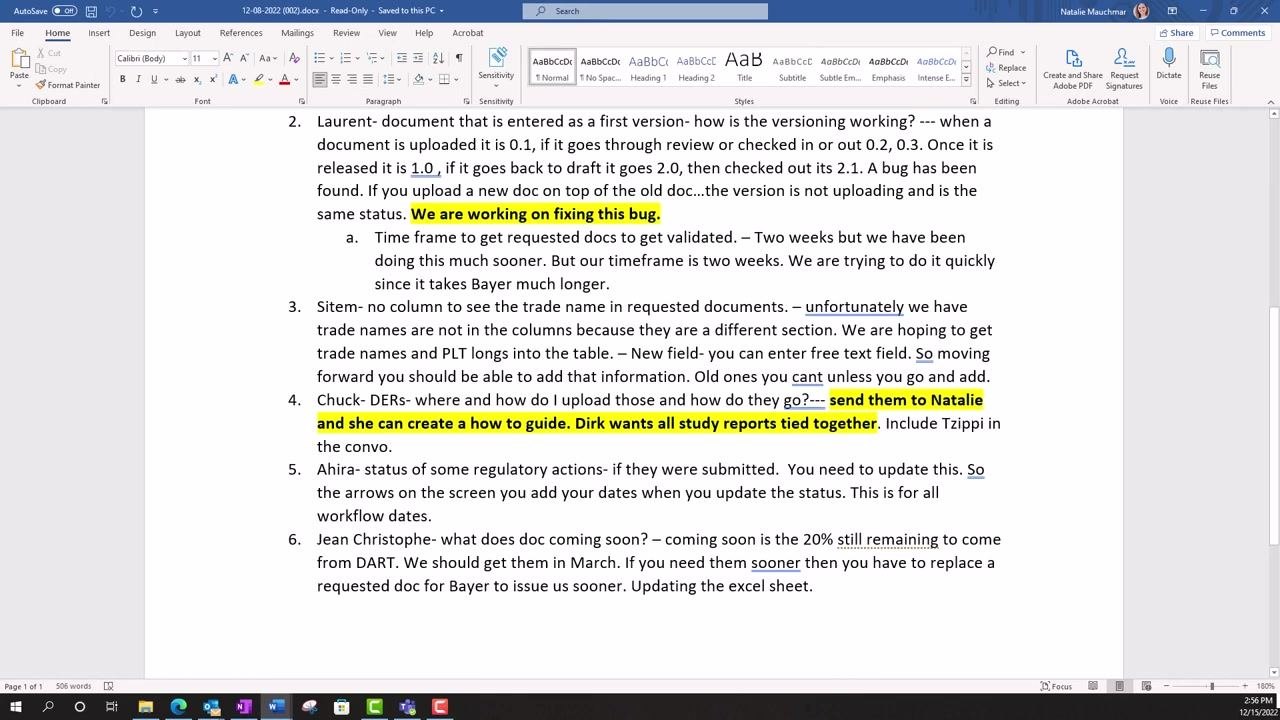Toggle superscript formatting
This screenshot has height=720, width=1280.
(x=213, y=79)
